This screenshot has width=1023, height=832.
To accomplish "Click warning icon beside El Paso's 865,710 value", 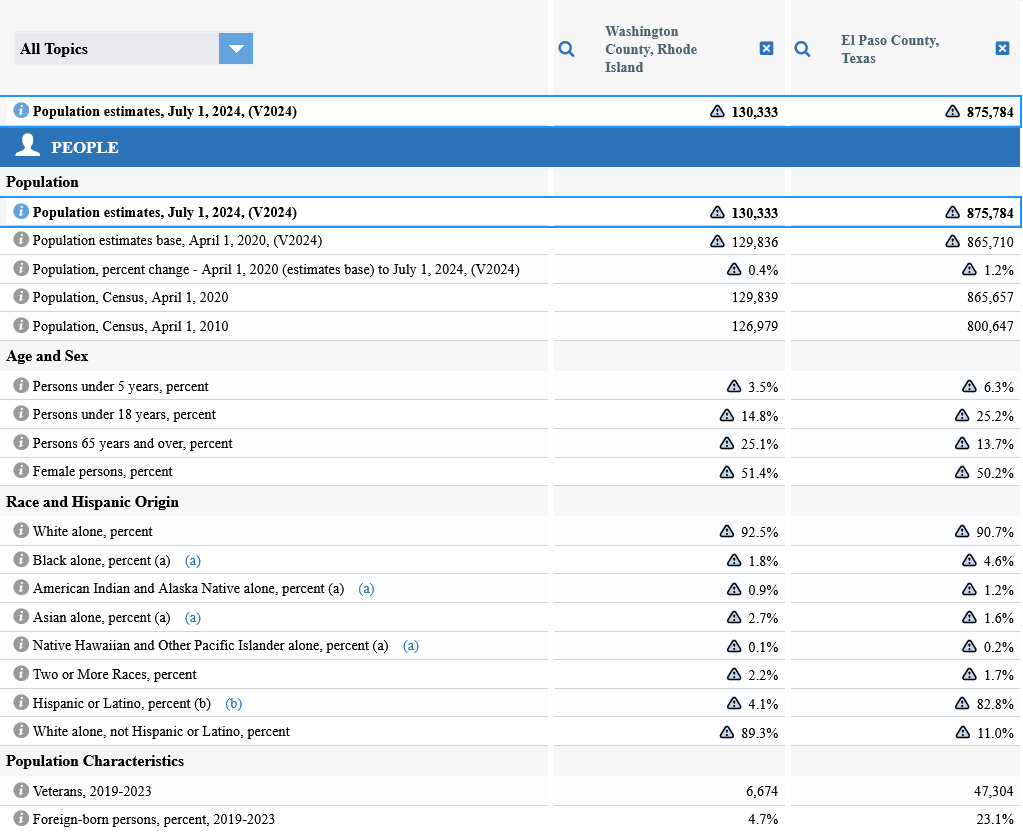I will [953, 241].
